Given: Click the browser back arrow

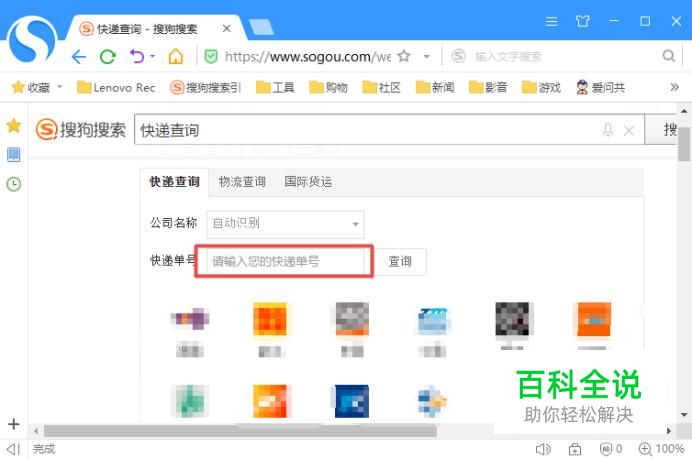Looking at the screenshot, I should pos(79,56).
